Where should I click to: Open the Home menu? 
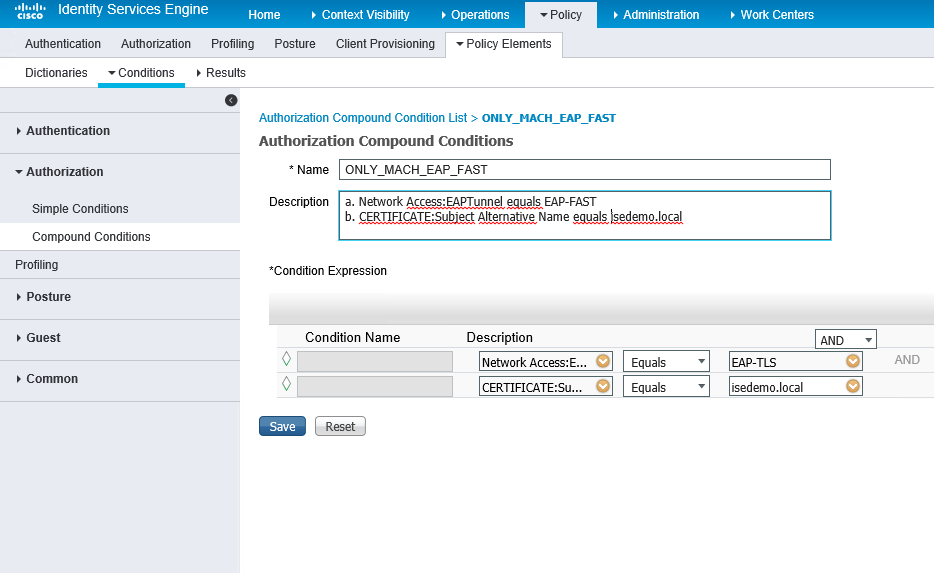[264, 15]
